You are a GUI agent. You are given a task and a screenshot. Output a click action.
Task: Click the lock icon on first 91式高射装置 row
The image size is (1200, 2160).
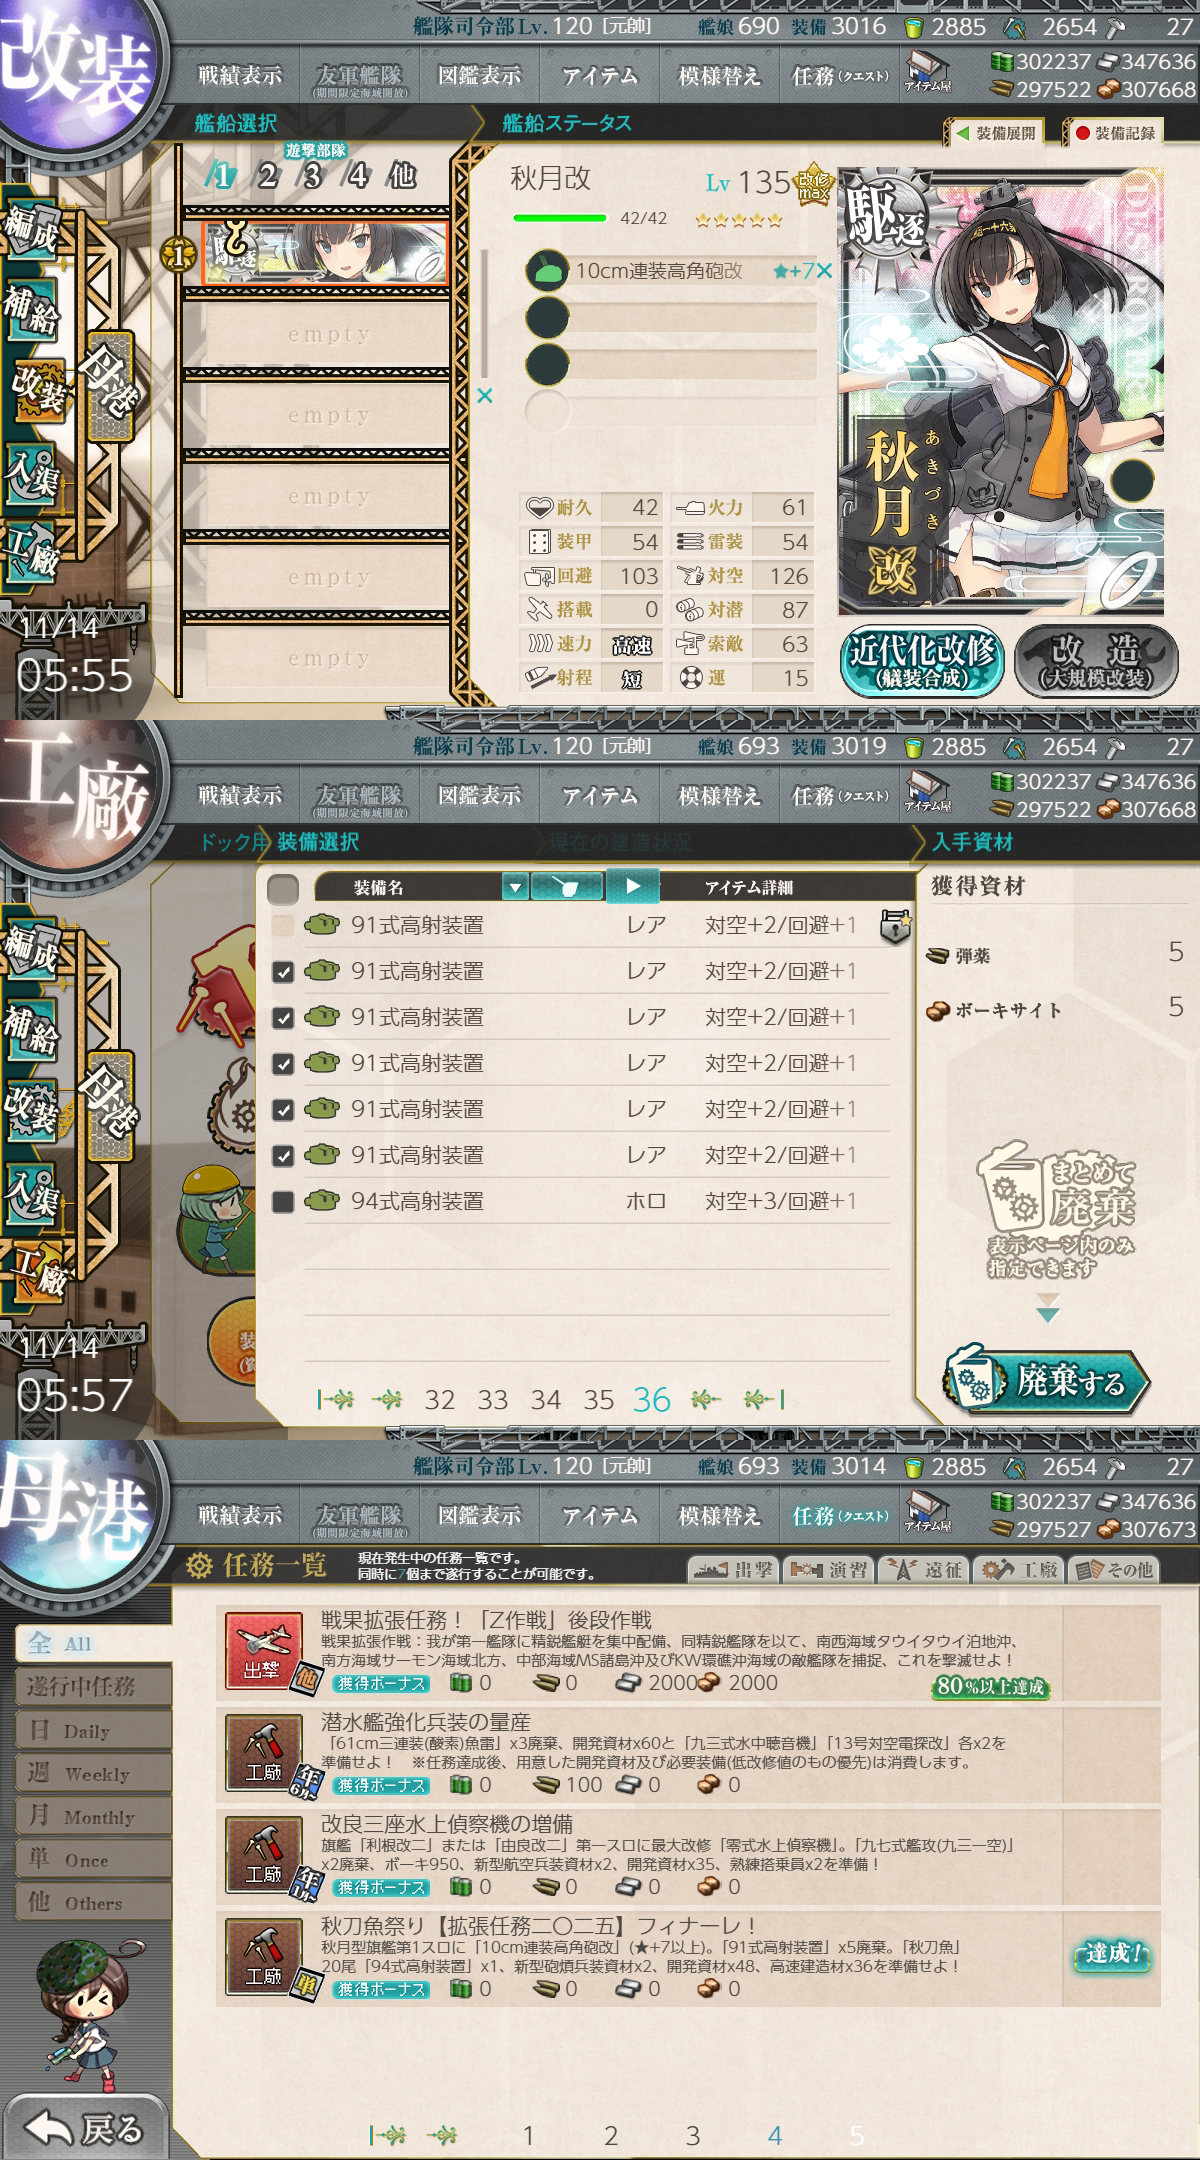pyautogui.click(x=895, y=926)
